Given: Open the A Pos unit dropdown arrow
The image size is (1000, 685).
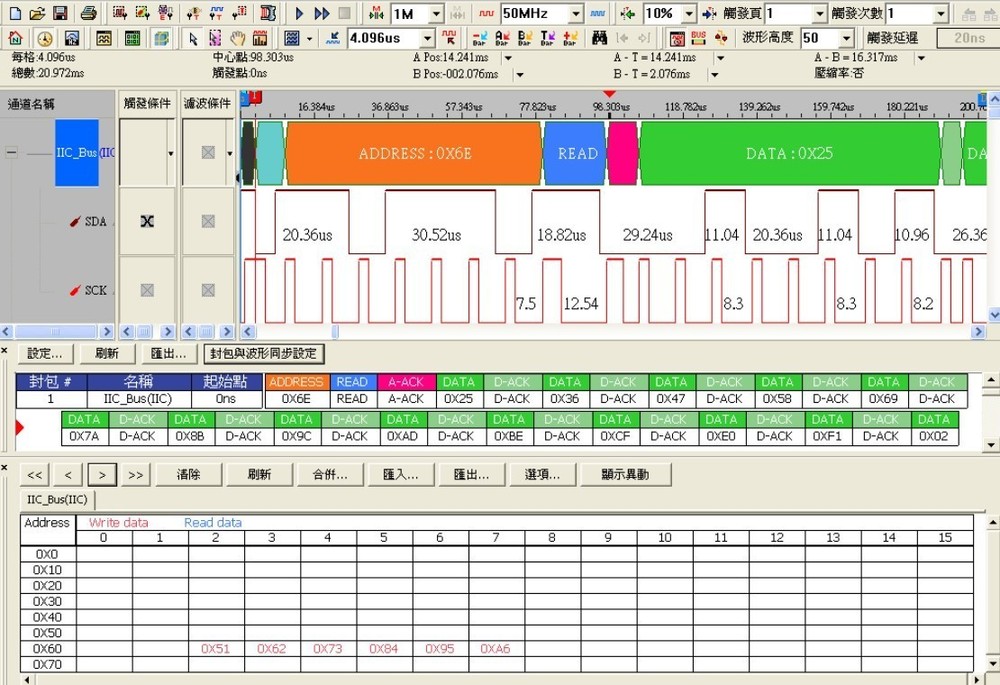Looking at the screenshot, I should 508,58.
